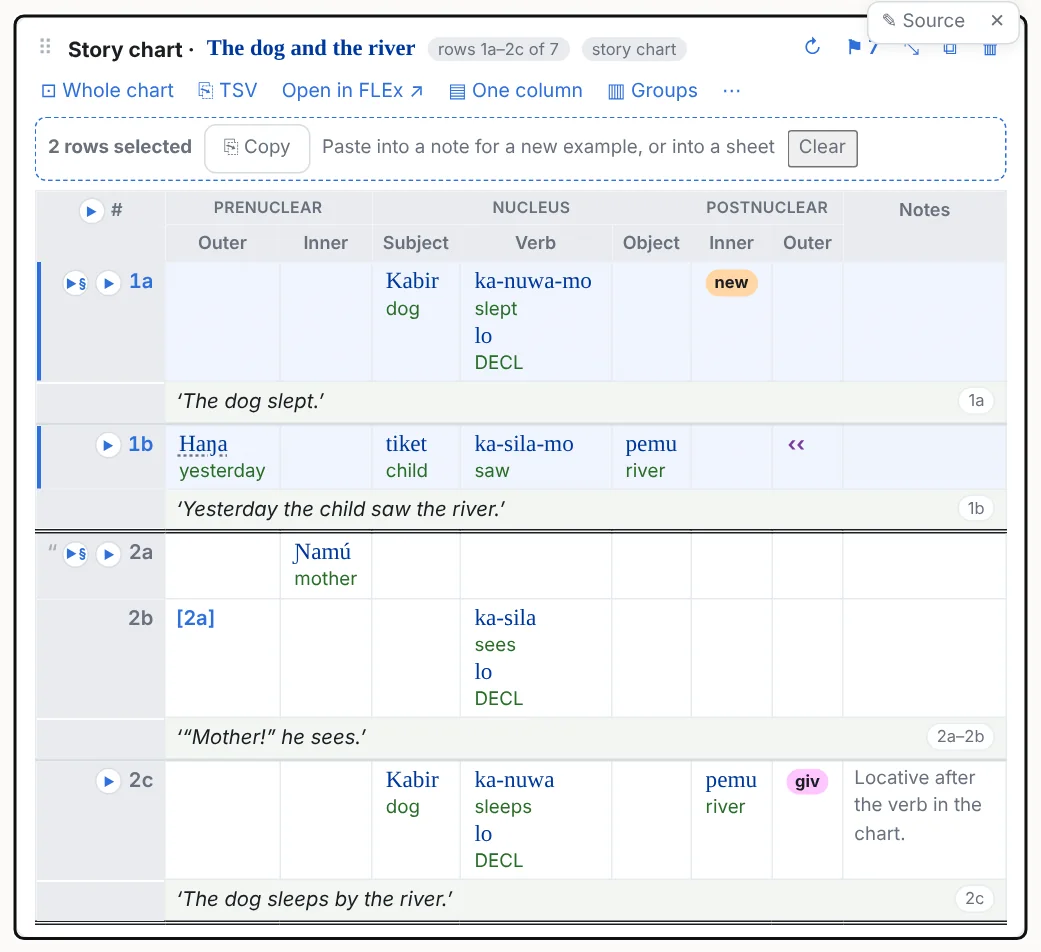Select the blue row label 1a
1041x952 pixels.
pos(141,281)
